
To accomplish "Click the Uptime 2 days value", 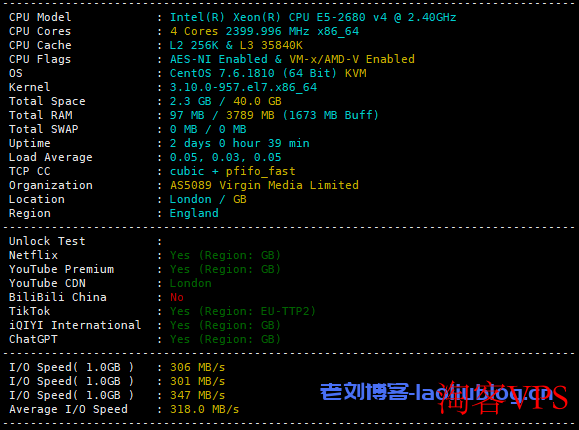I will point(239,143).
